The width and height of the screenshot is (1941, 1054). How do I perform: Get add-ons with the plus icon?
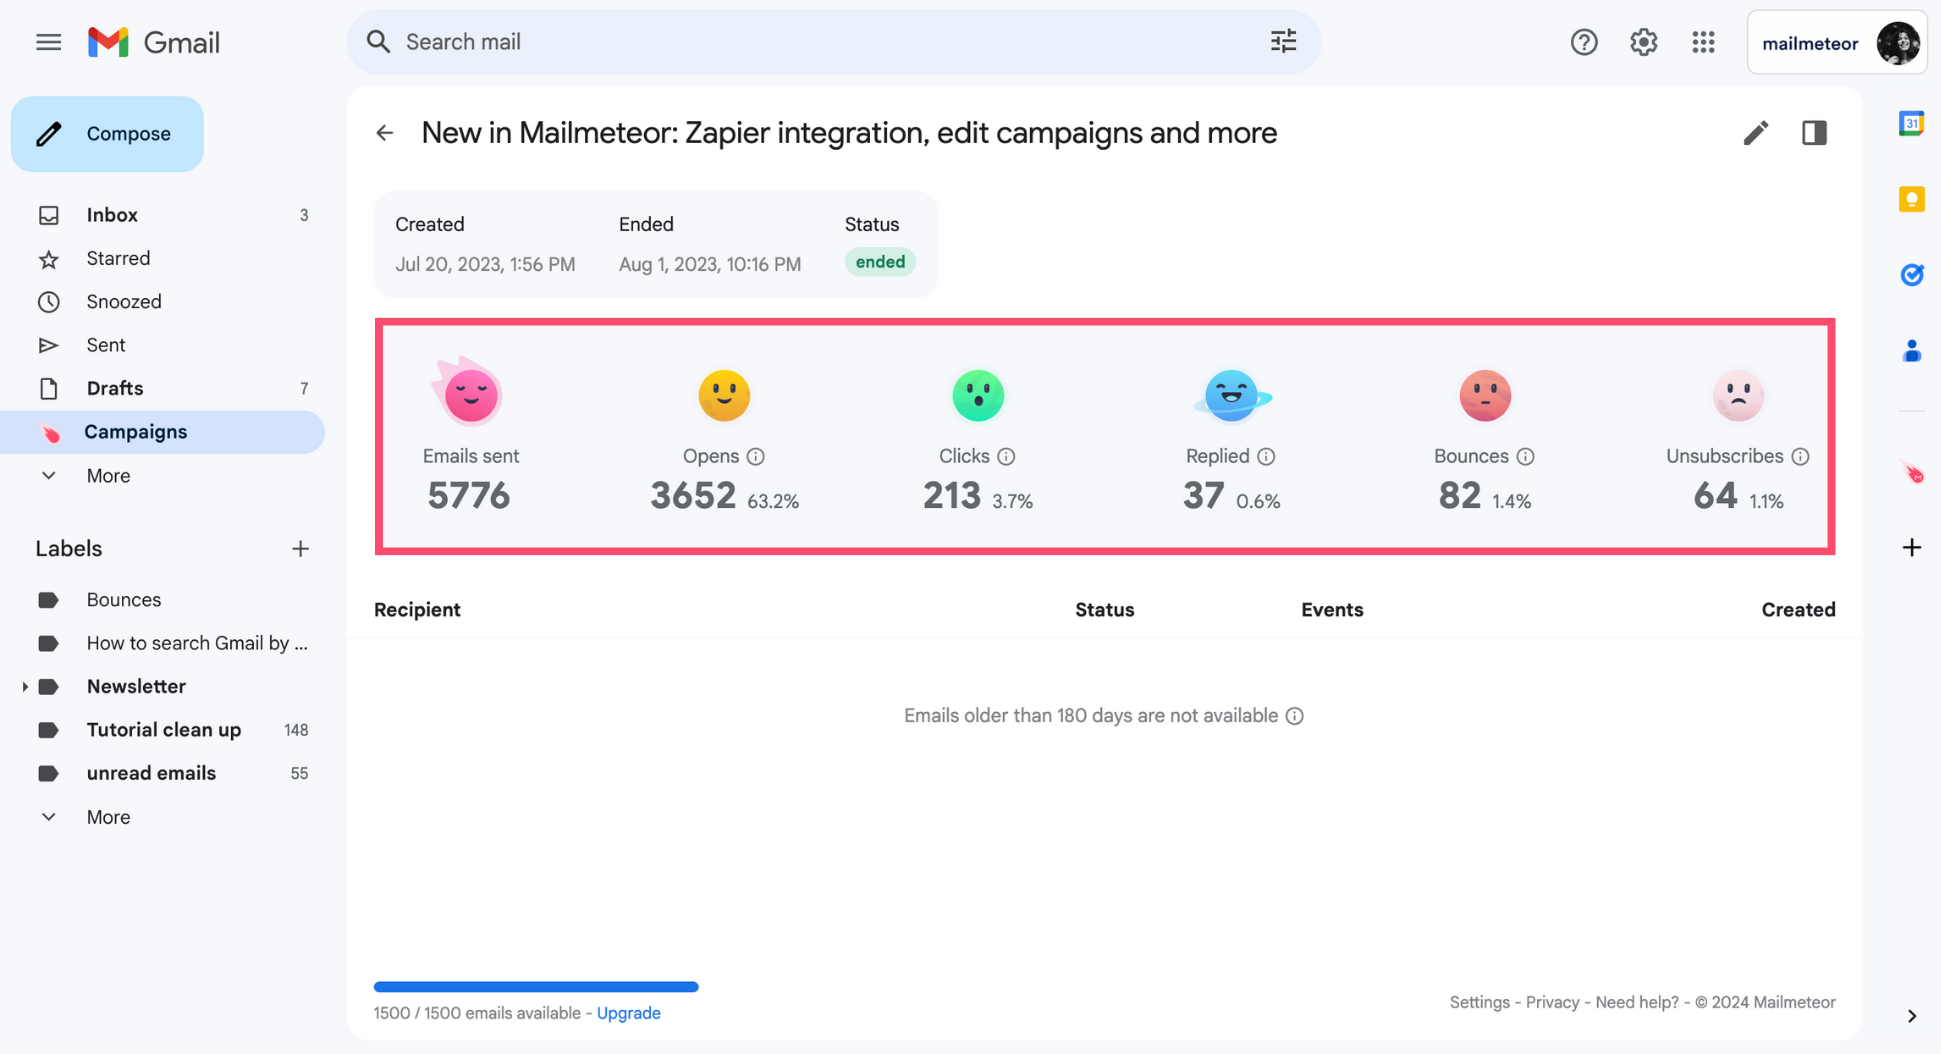coord(1911,547)
